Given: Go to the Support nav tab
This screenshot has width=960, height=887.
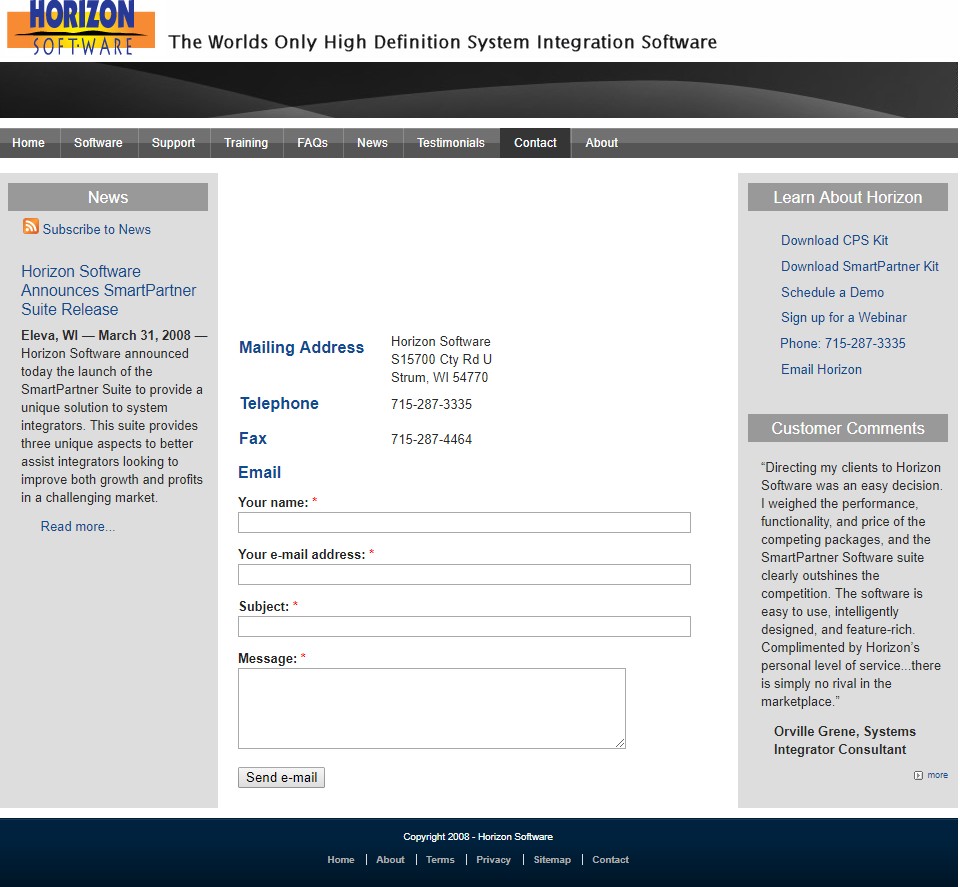Looking at the screenshot, I should point(174,143).
